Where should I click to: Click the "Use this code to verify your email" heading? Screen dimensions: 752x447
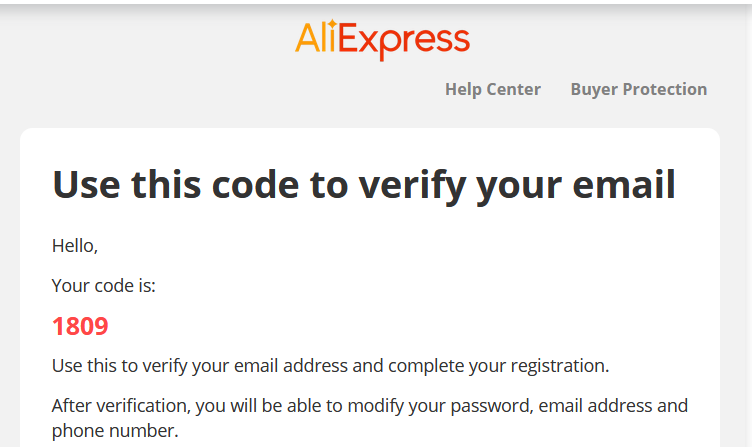click(364, 186)
